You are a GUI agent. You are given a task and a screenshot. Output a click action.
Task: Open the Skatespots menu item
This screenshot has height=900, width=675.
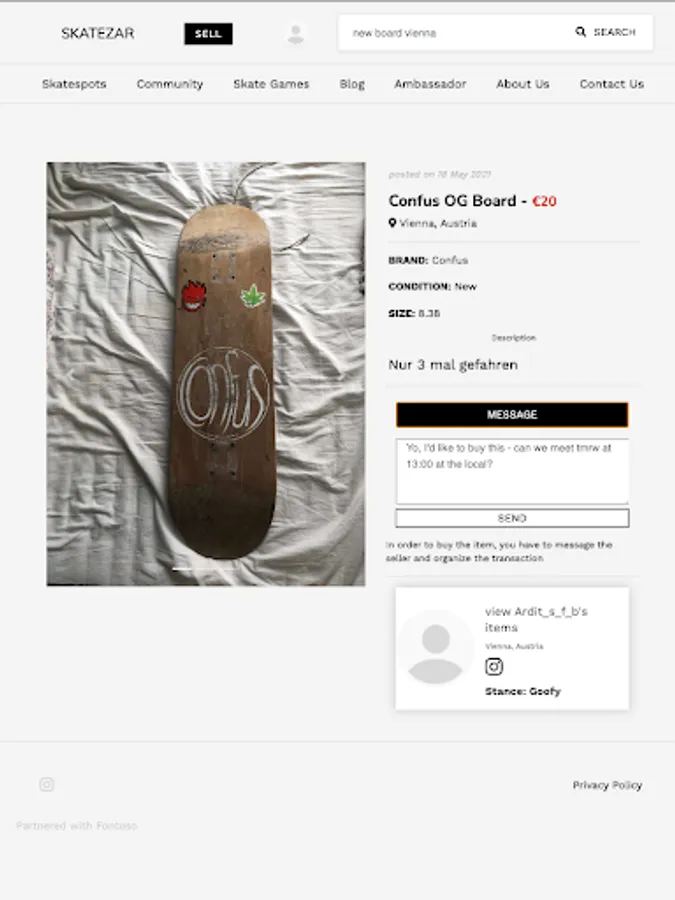(x=74, y=84)
